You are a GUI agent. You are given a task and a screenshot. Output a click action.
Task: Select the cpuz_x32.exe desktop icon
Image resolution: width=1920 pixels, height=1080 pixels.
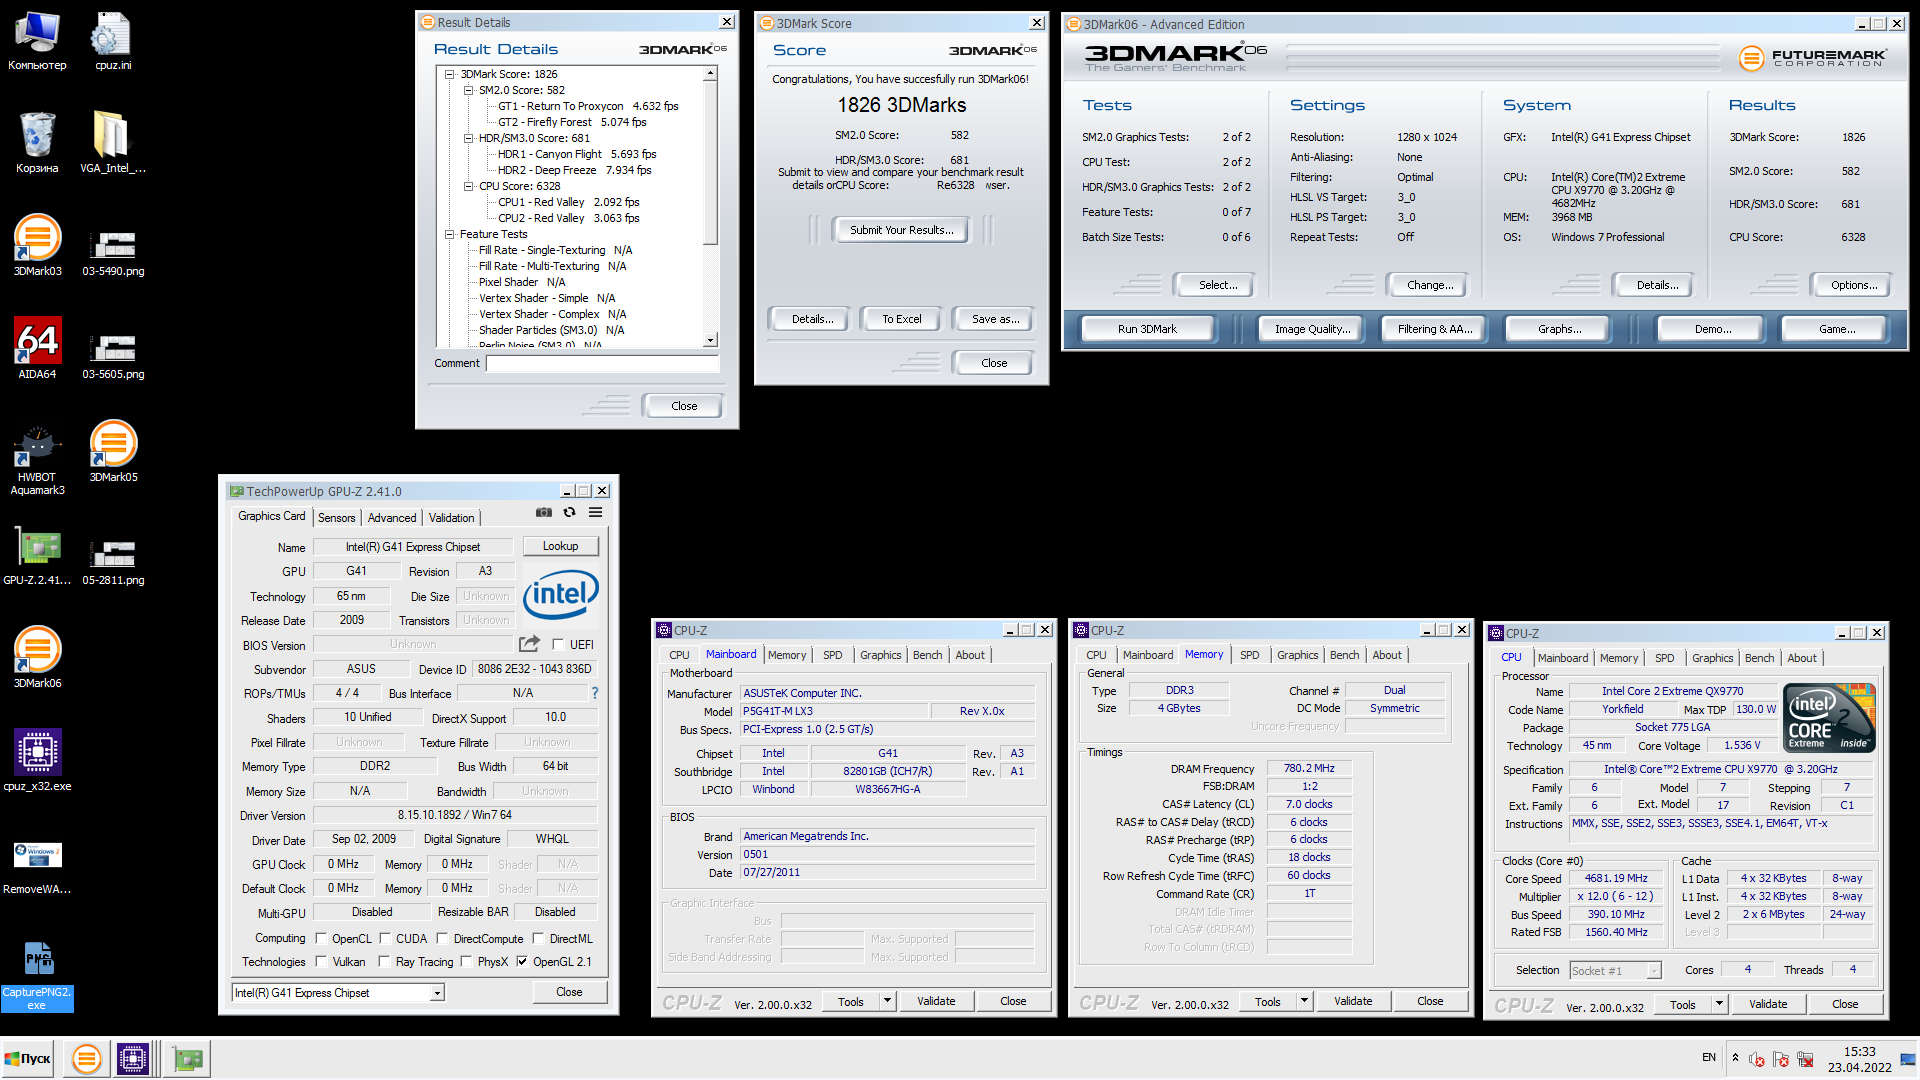click(37, 760)
